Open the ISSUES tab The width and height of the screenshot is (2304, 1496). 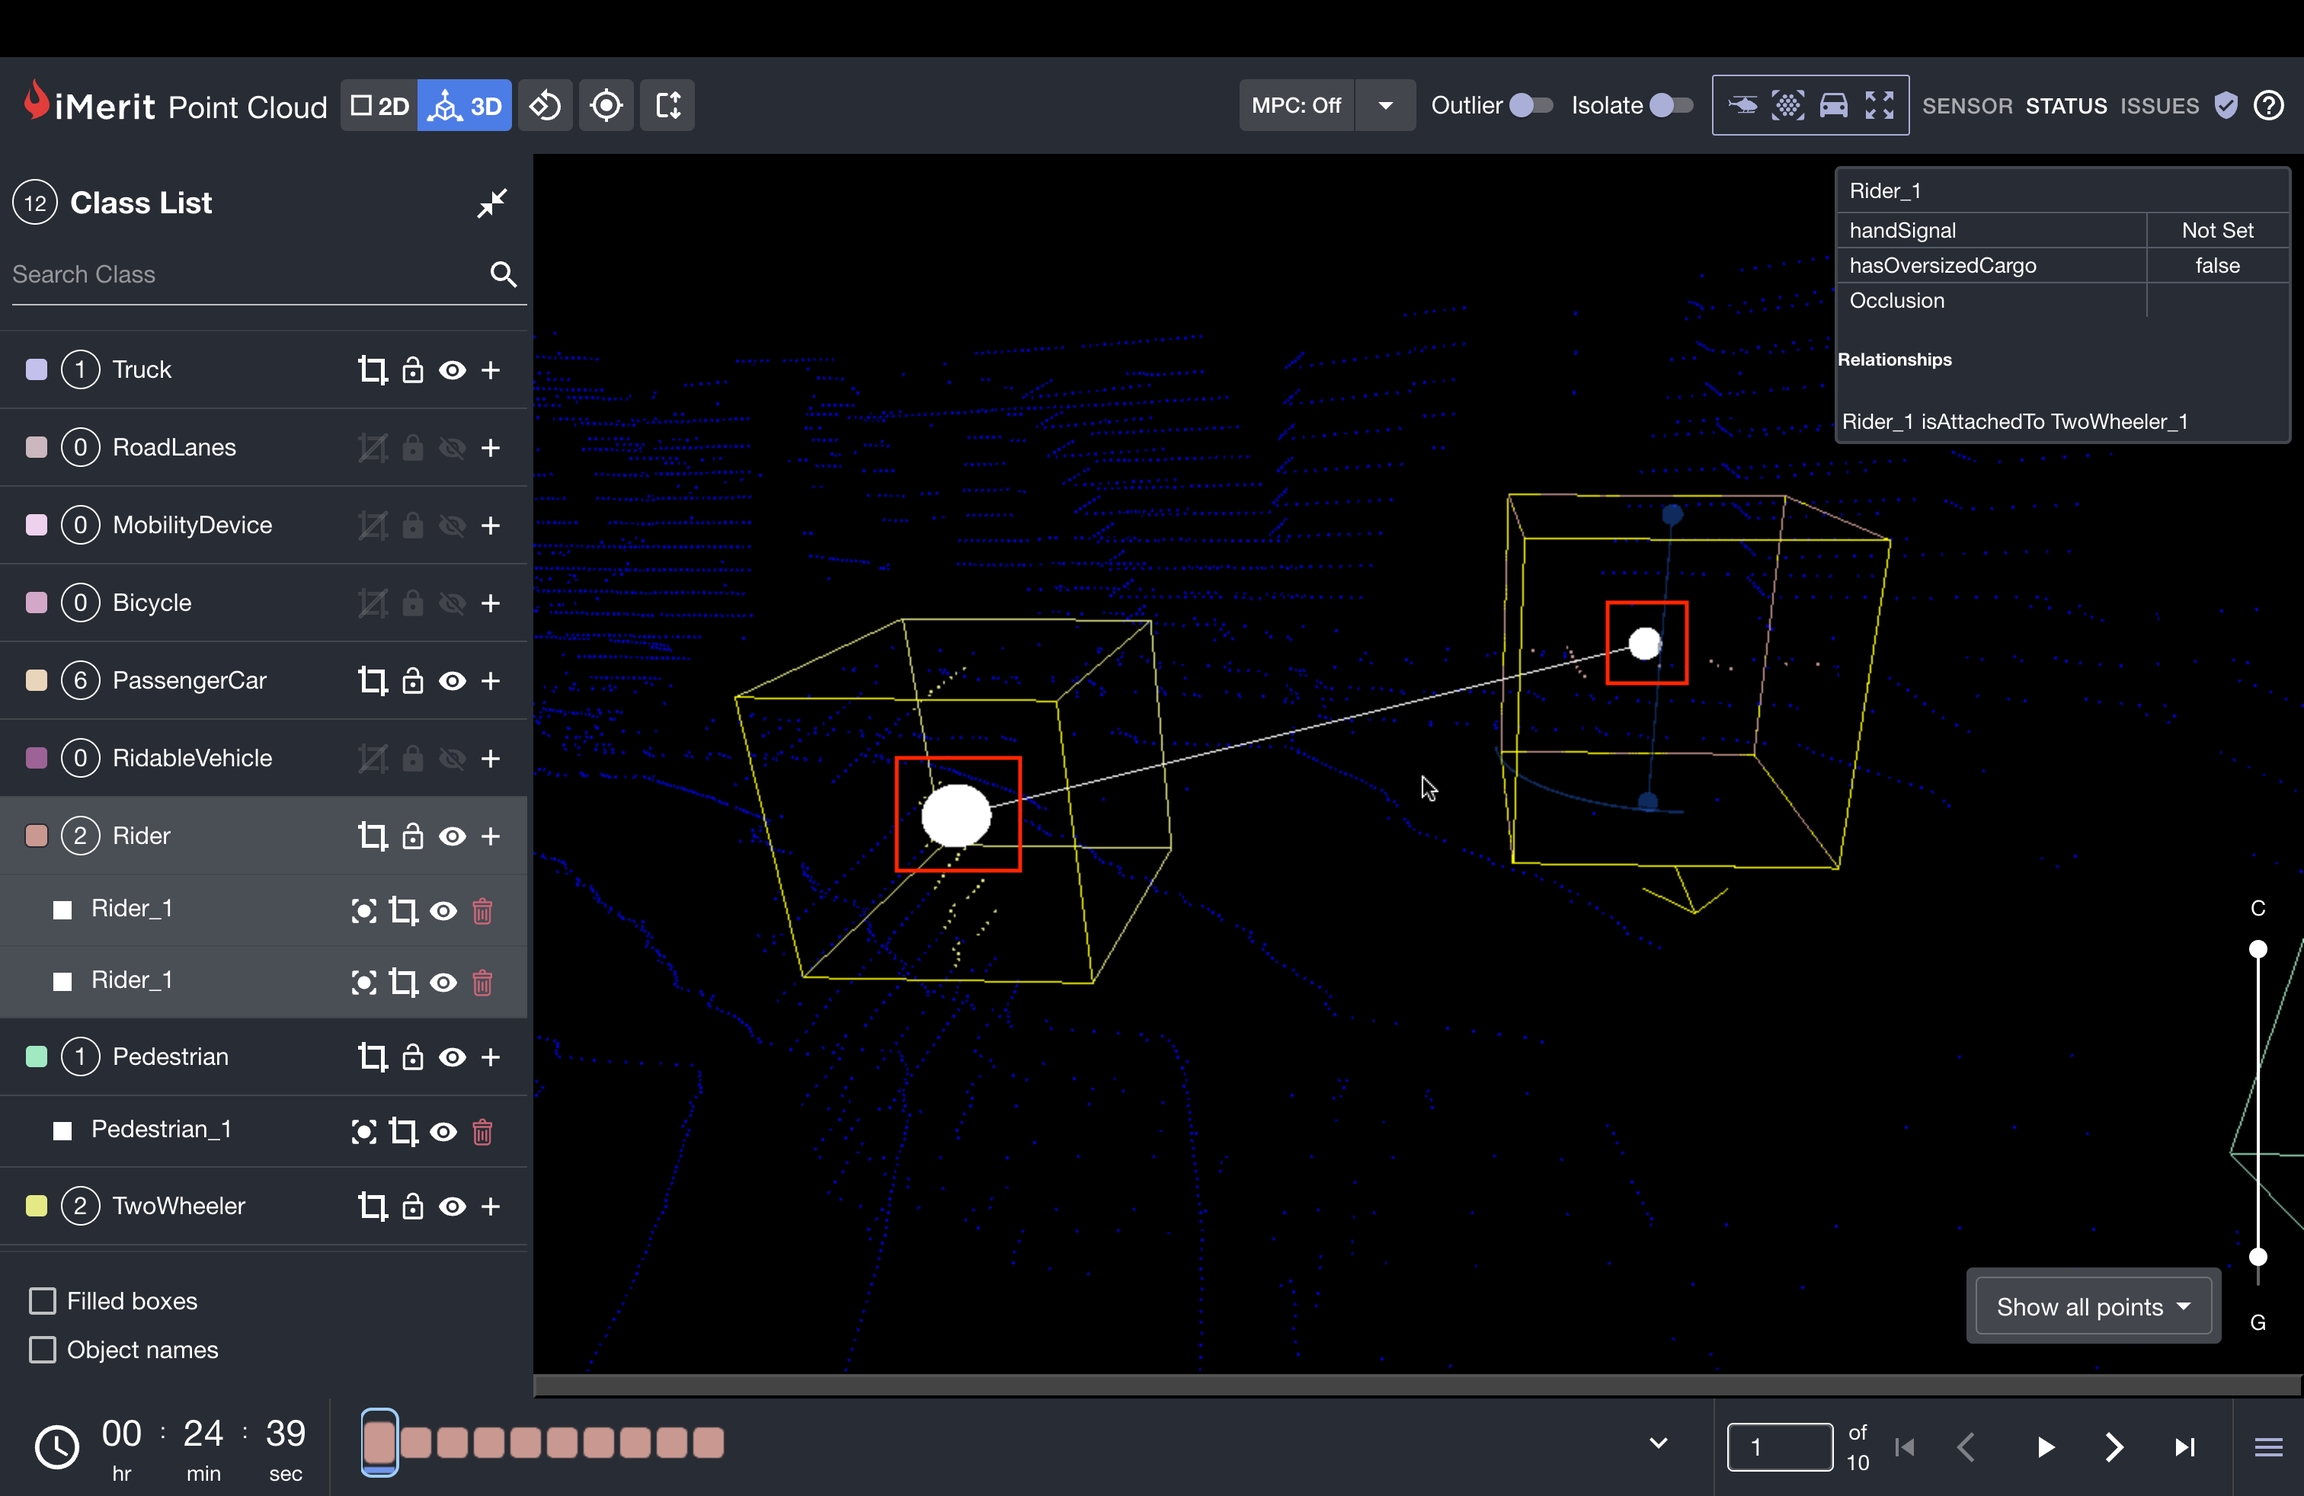2159,105
